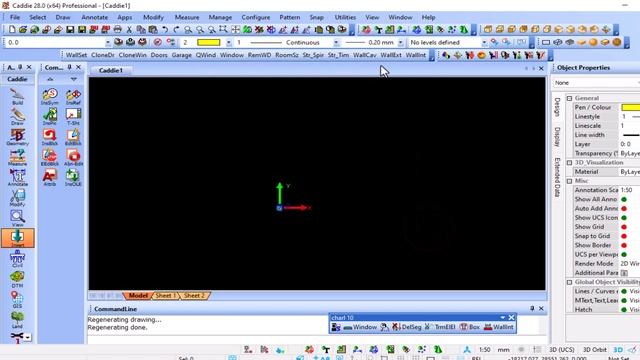Collapse the 3D_Visualization section
The image size is (640, 360).
pyautogui.click(x=569, y=163)
